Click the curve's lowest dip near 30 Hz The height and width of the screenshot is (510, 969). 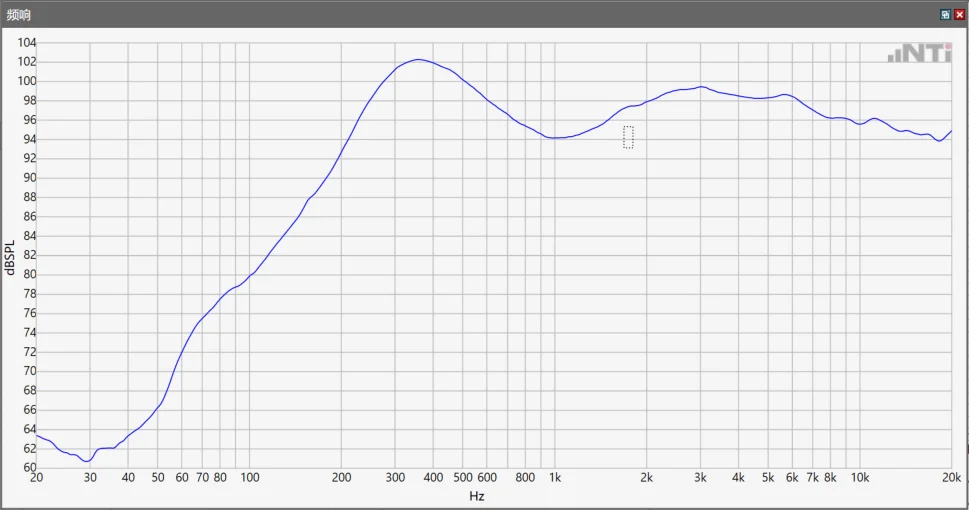[x=87, y=461]
